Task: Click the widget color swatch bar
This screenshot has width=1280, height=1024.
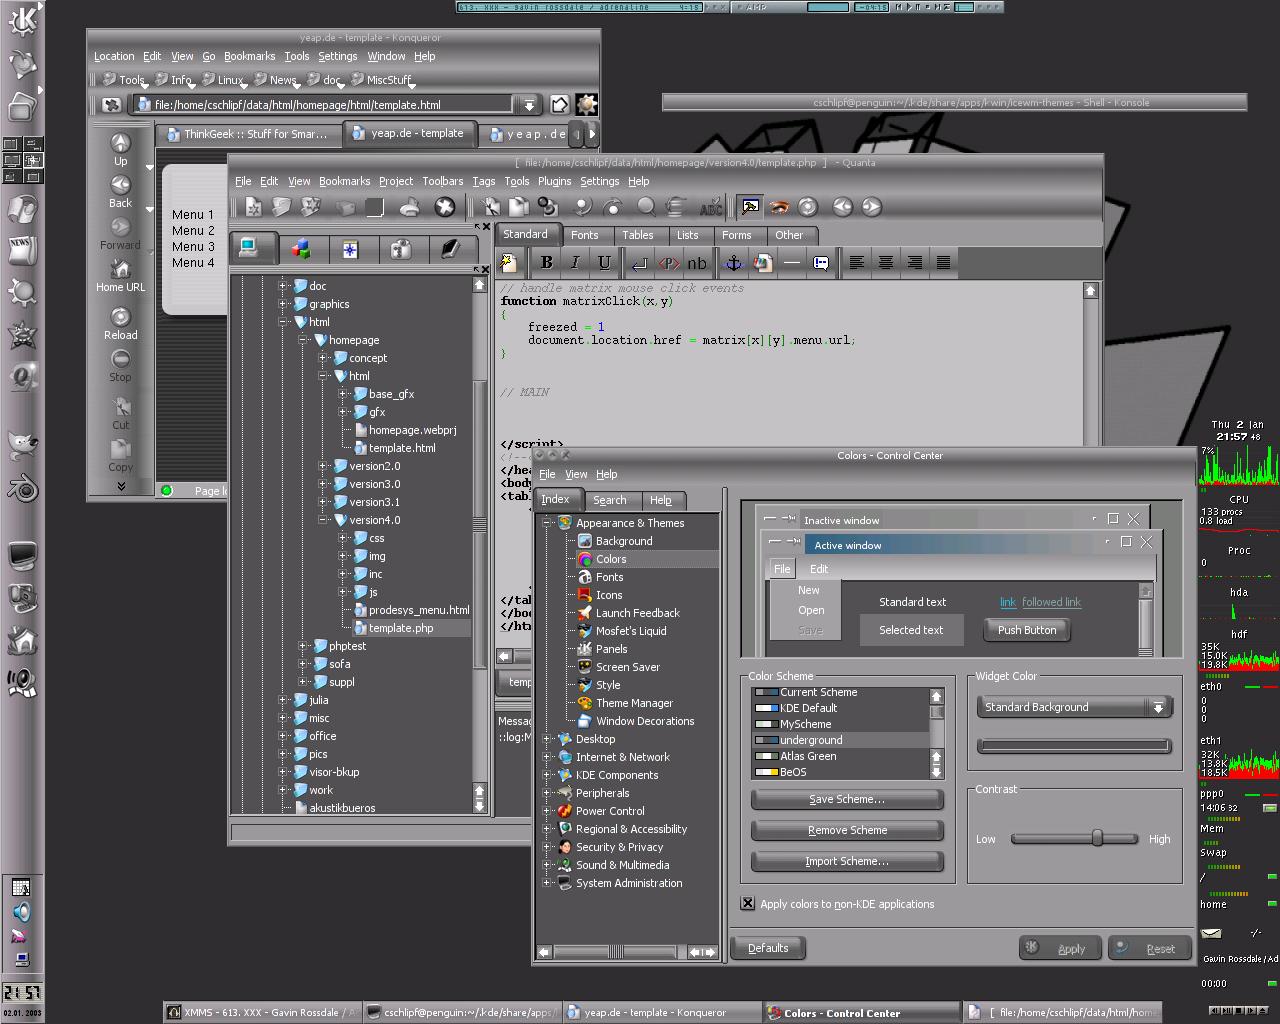Action: [1074, 746]
